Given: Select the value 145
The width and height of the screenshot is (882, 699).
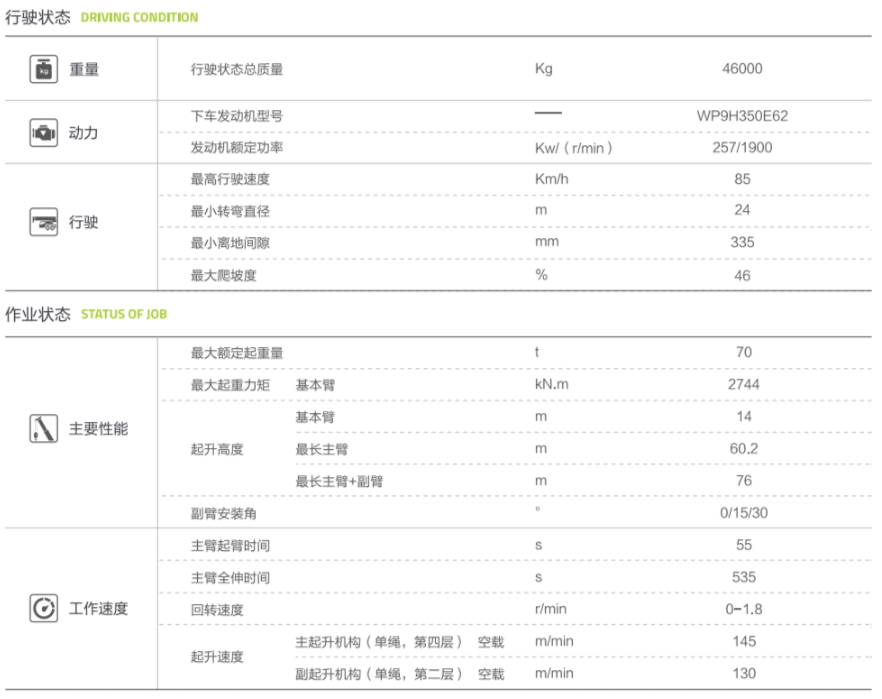Looking at the screenshot, I should (744, 641).
